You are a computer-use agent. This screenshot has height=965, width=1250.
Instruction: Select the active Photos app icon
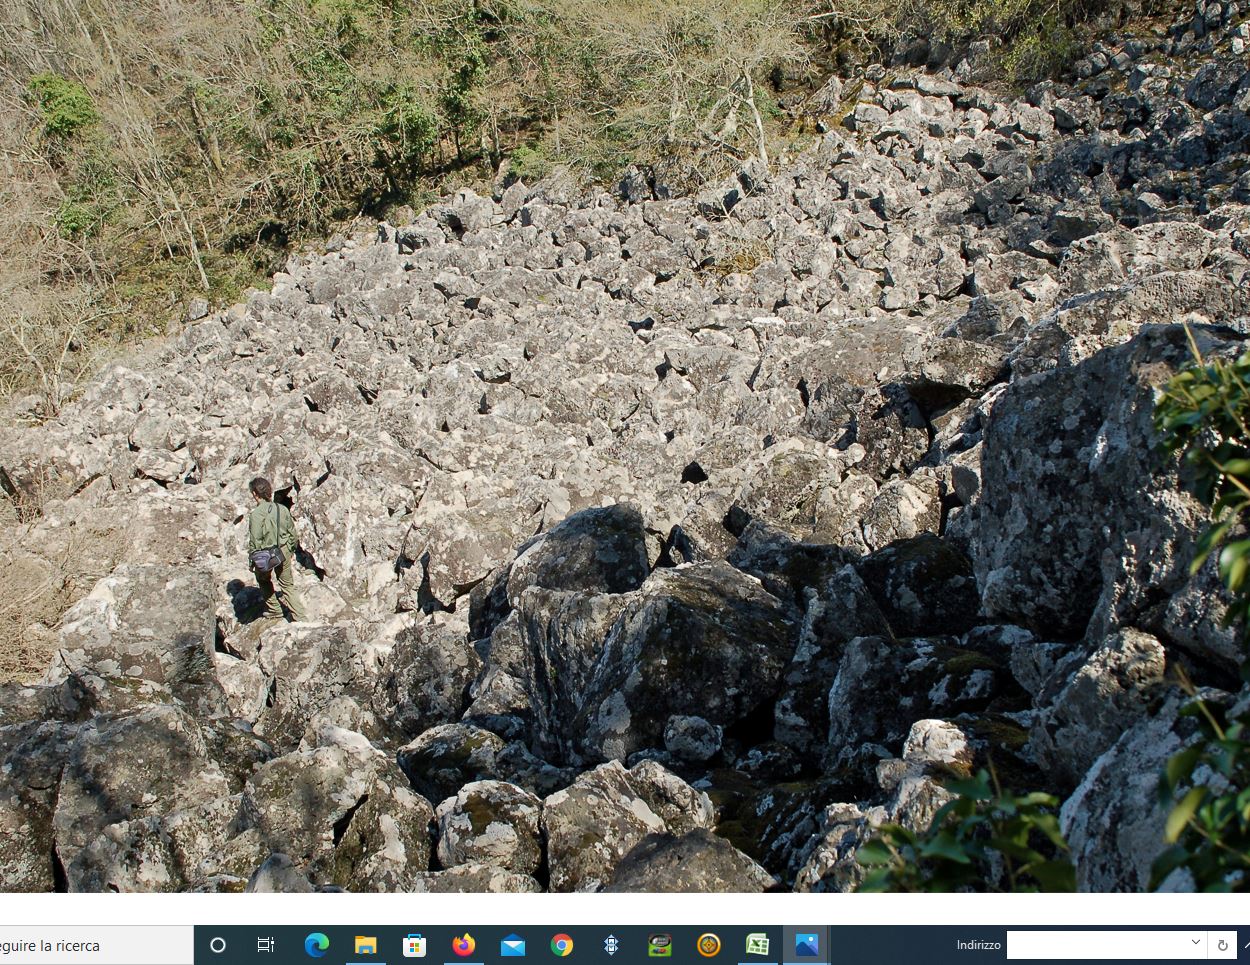(x=806, y=945)
